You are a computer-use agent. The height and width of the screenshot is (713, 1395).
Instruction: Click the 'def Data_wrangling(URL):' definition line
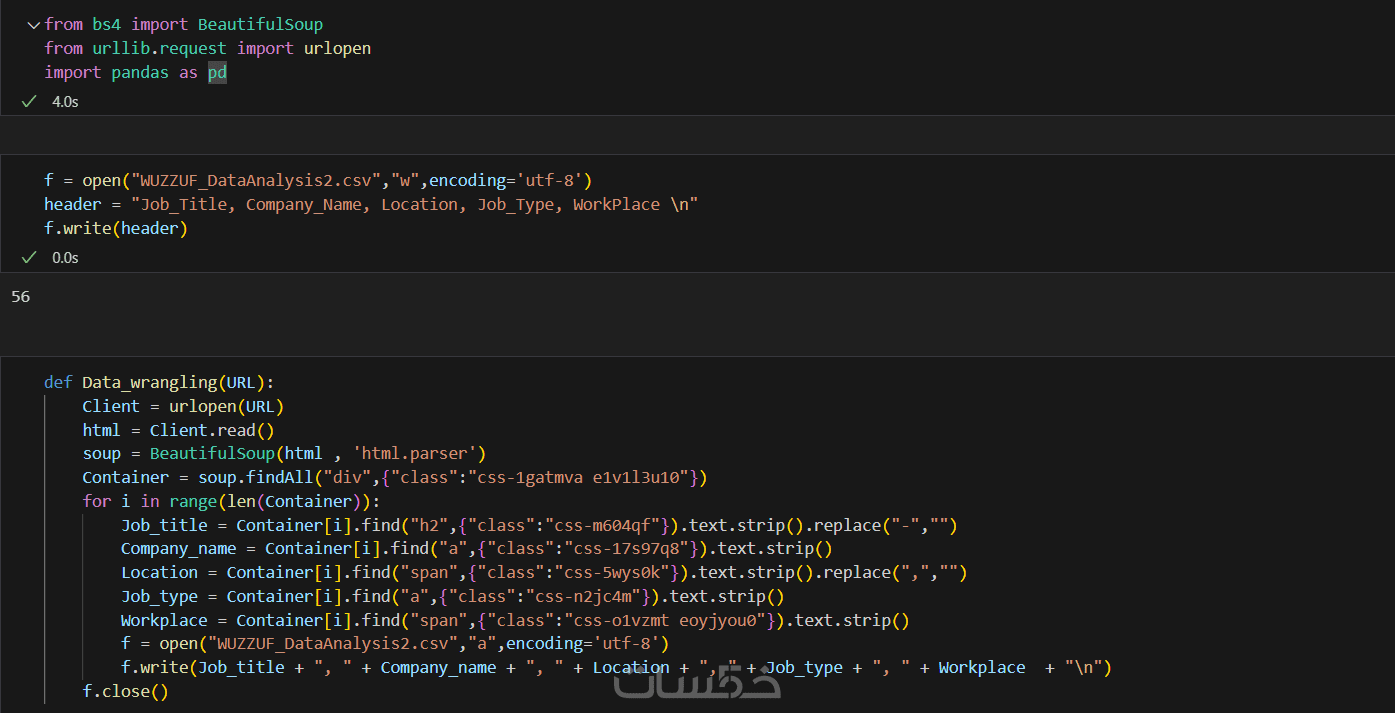coord(159,382)
